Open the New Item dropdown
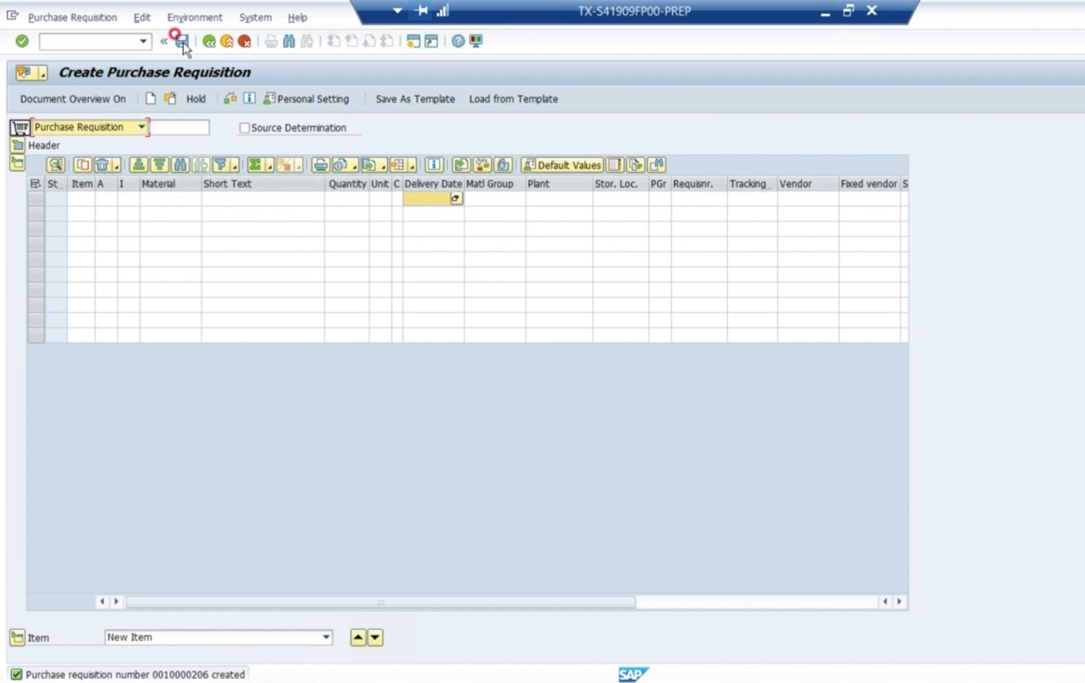Viewport: 1085px width, 683px height. 326,637
